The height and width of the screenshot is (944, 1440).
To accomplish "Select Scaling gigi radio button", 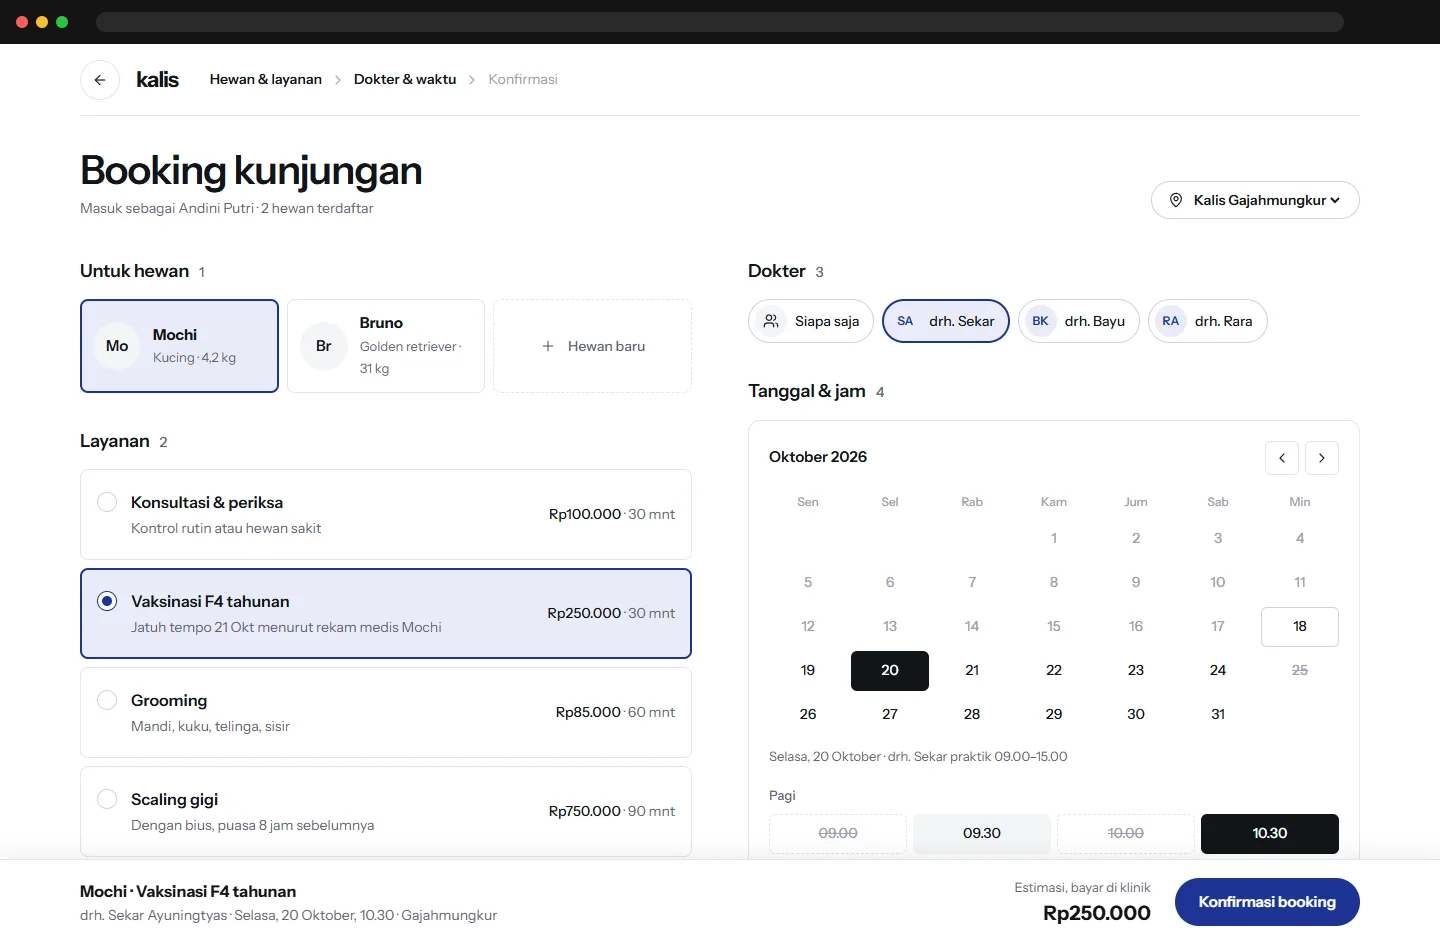I will pos(107,799).
